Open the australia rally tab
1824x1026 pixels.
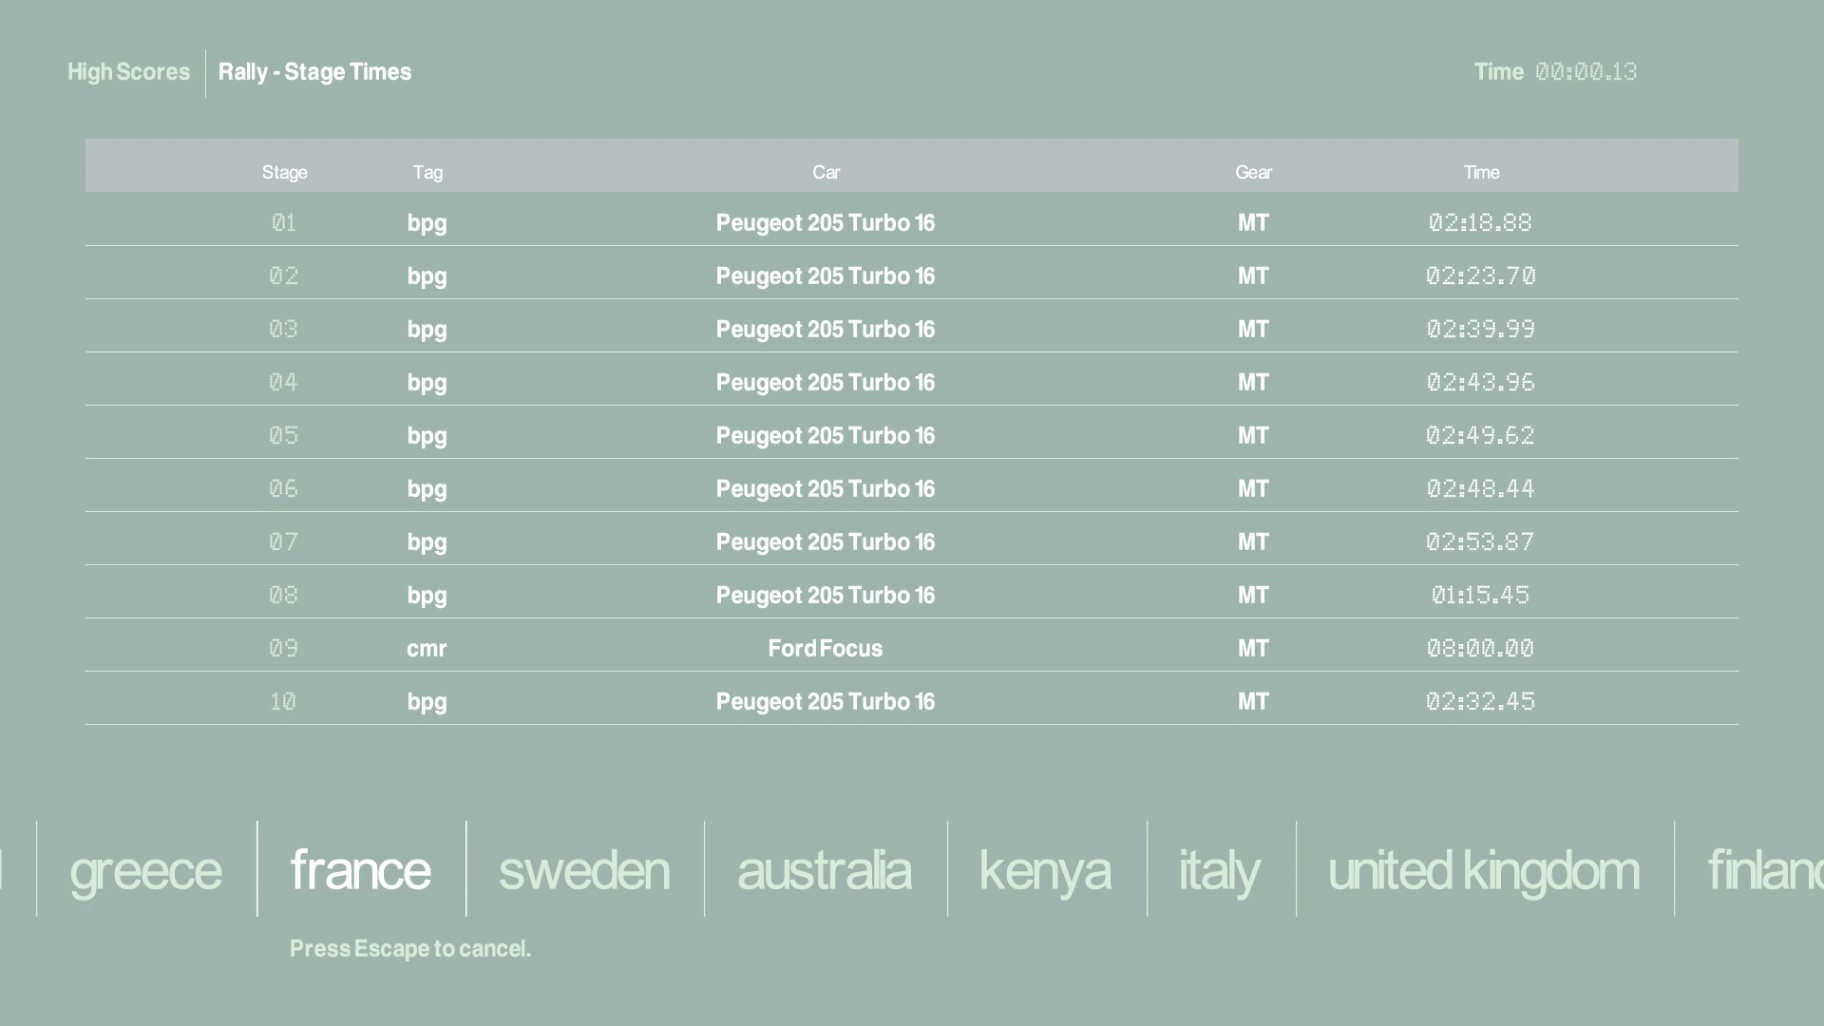[824, 870]
